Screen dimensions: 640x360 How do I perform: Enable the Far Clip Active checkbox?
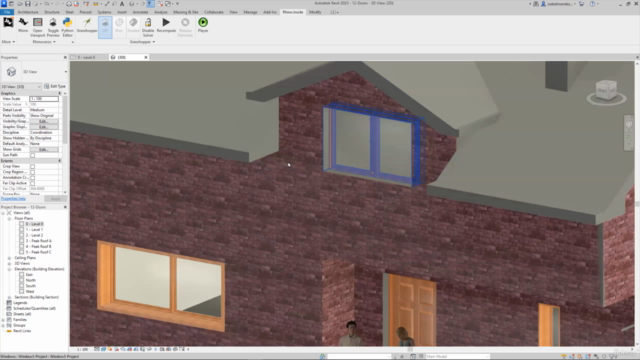[x=33, y=184]
